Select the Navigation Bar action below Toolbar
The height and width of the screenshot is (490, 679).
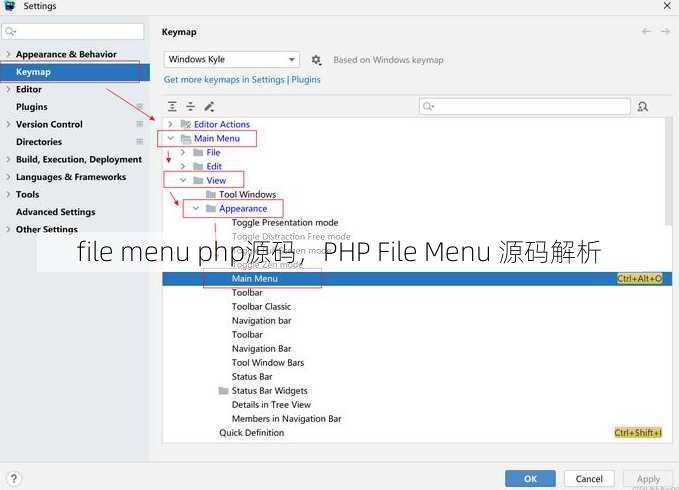coord(262,348)
